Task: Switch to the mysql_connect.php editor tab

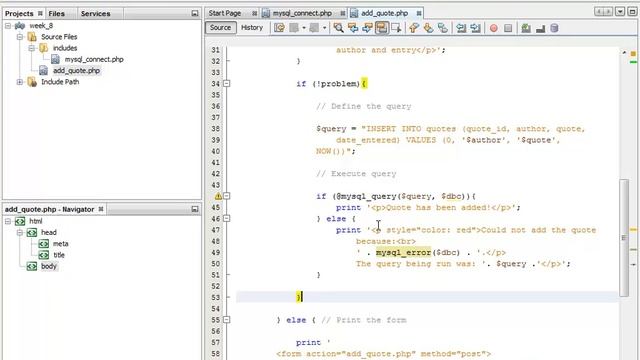Action: (302, 13)
